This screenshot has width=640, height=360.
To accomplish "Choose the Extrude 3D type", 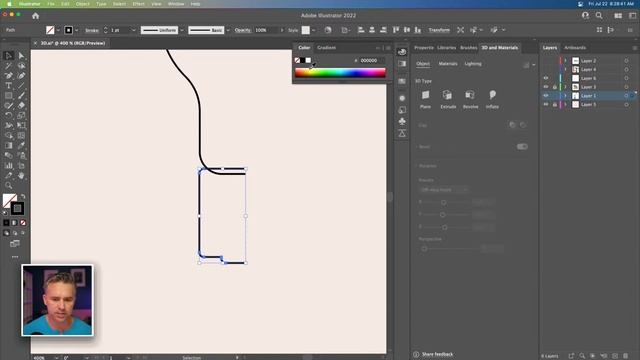I will 448,99.
